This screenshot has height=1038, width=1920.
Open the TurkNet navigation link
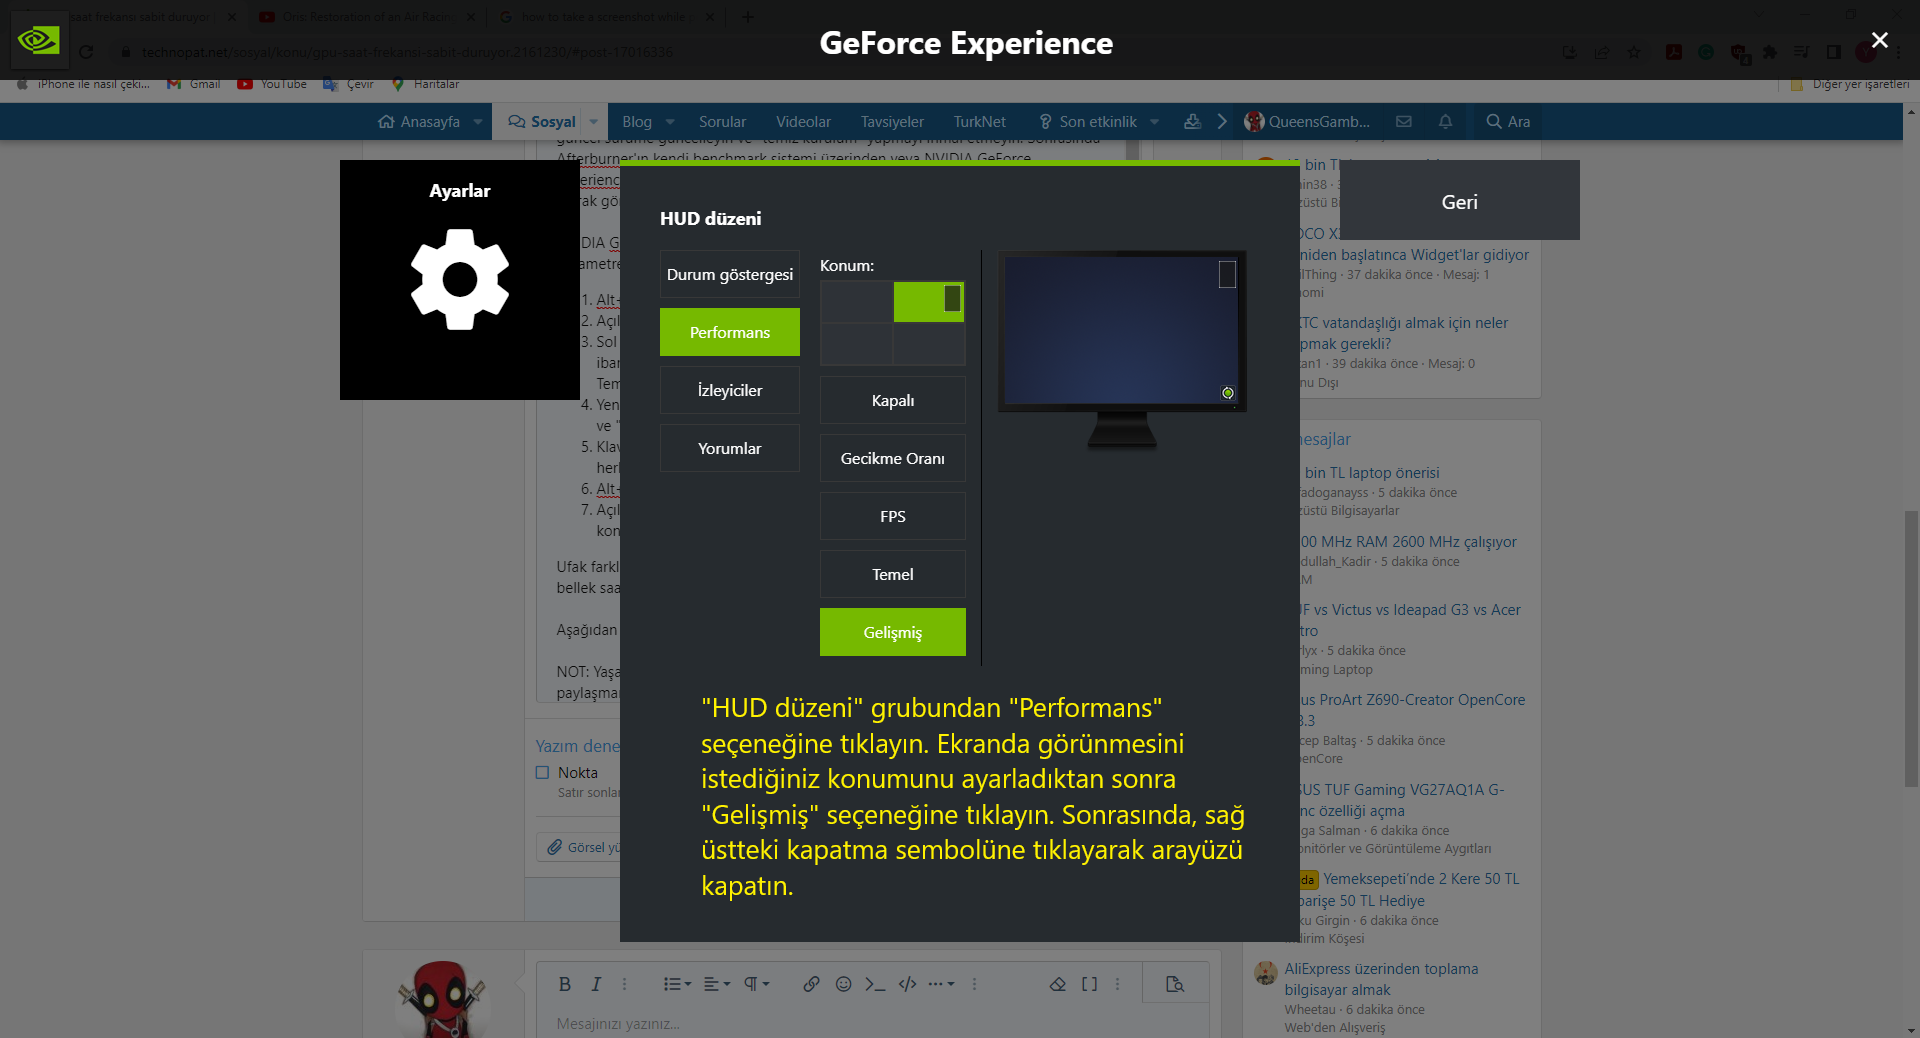pos(979,122)
